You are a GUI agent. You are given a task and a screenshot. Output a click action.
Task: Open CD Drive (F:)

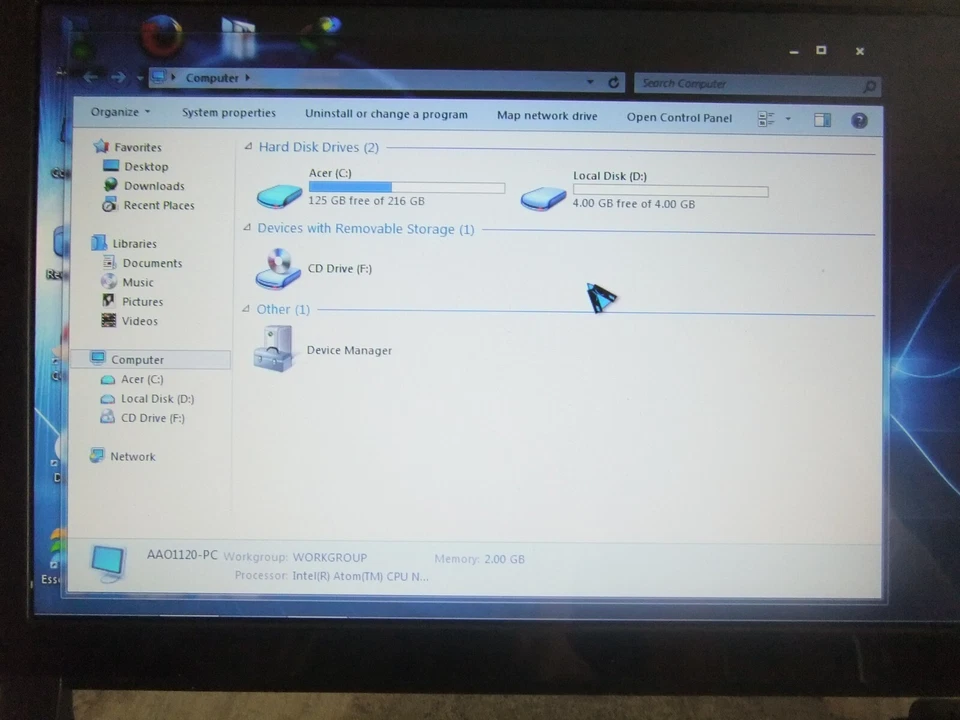pos(339,268)
